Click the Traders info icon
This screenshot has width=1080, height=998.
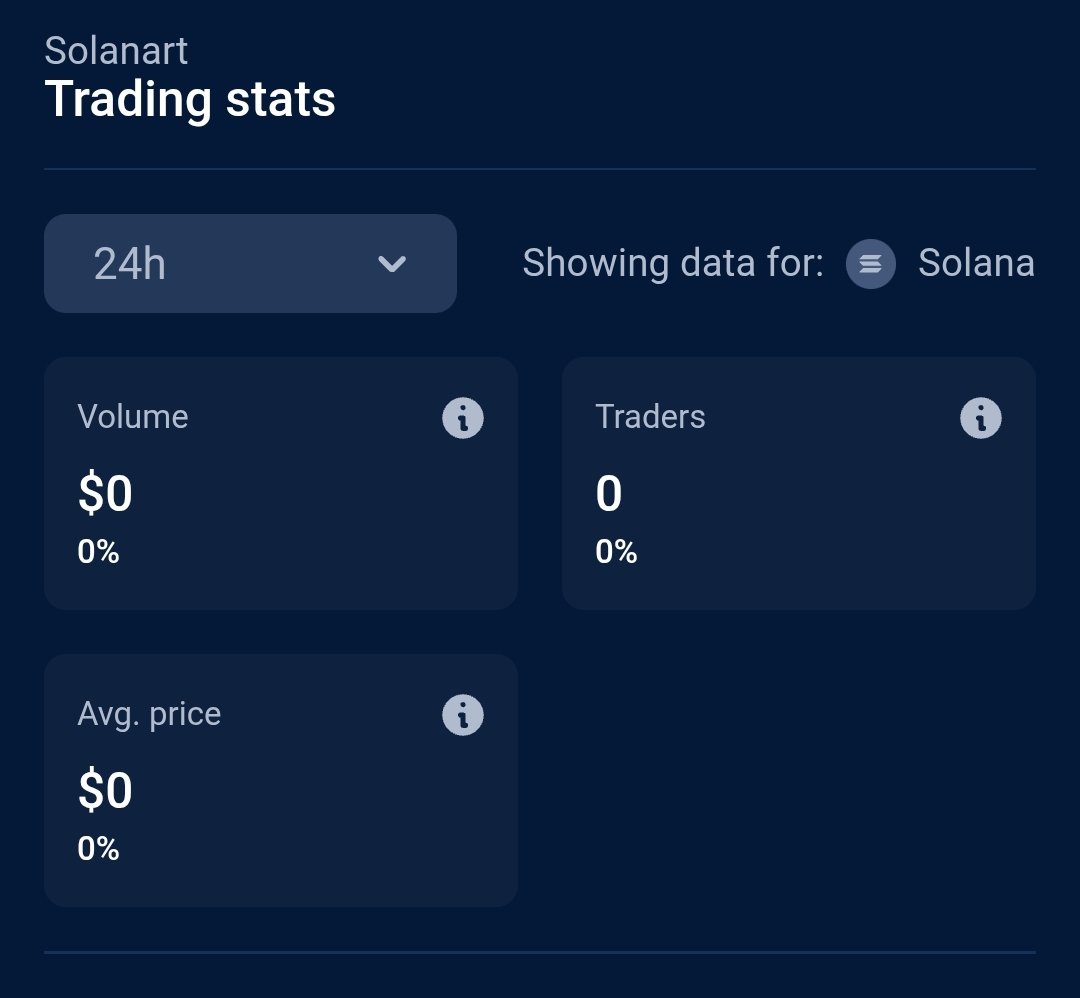pos(981,418)
